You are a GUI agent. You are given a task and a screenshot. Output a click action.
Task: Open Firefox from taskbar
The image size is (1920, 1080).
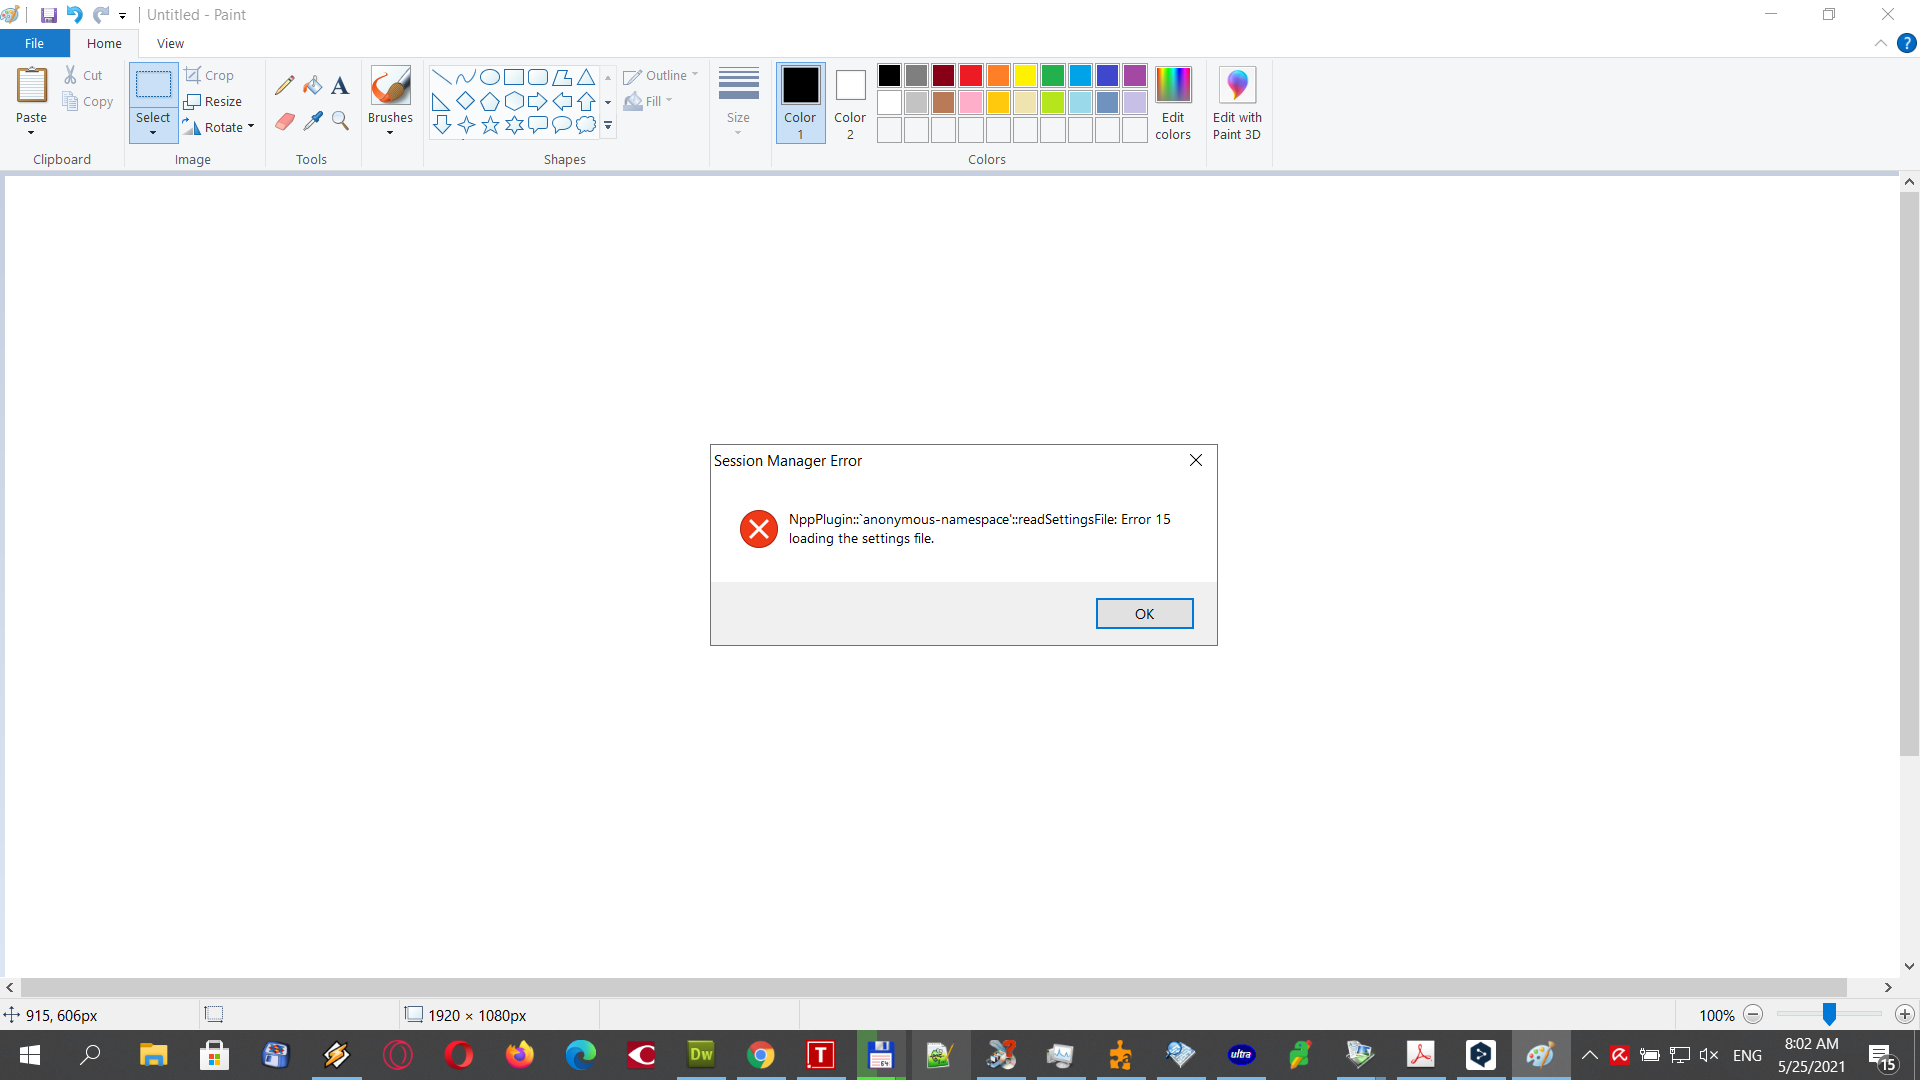coord(520,1055)
